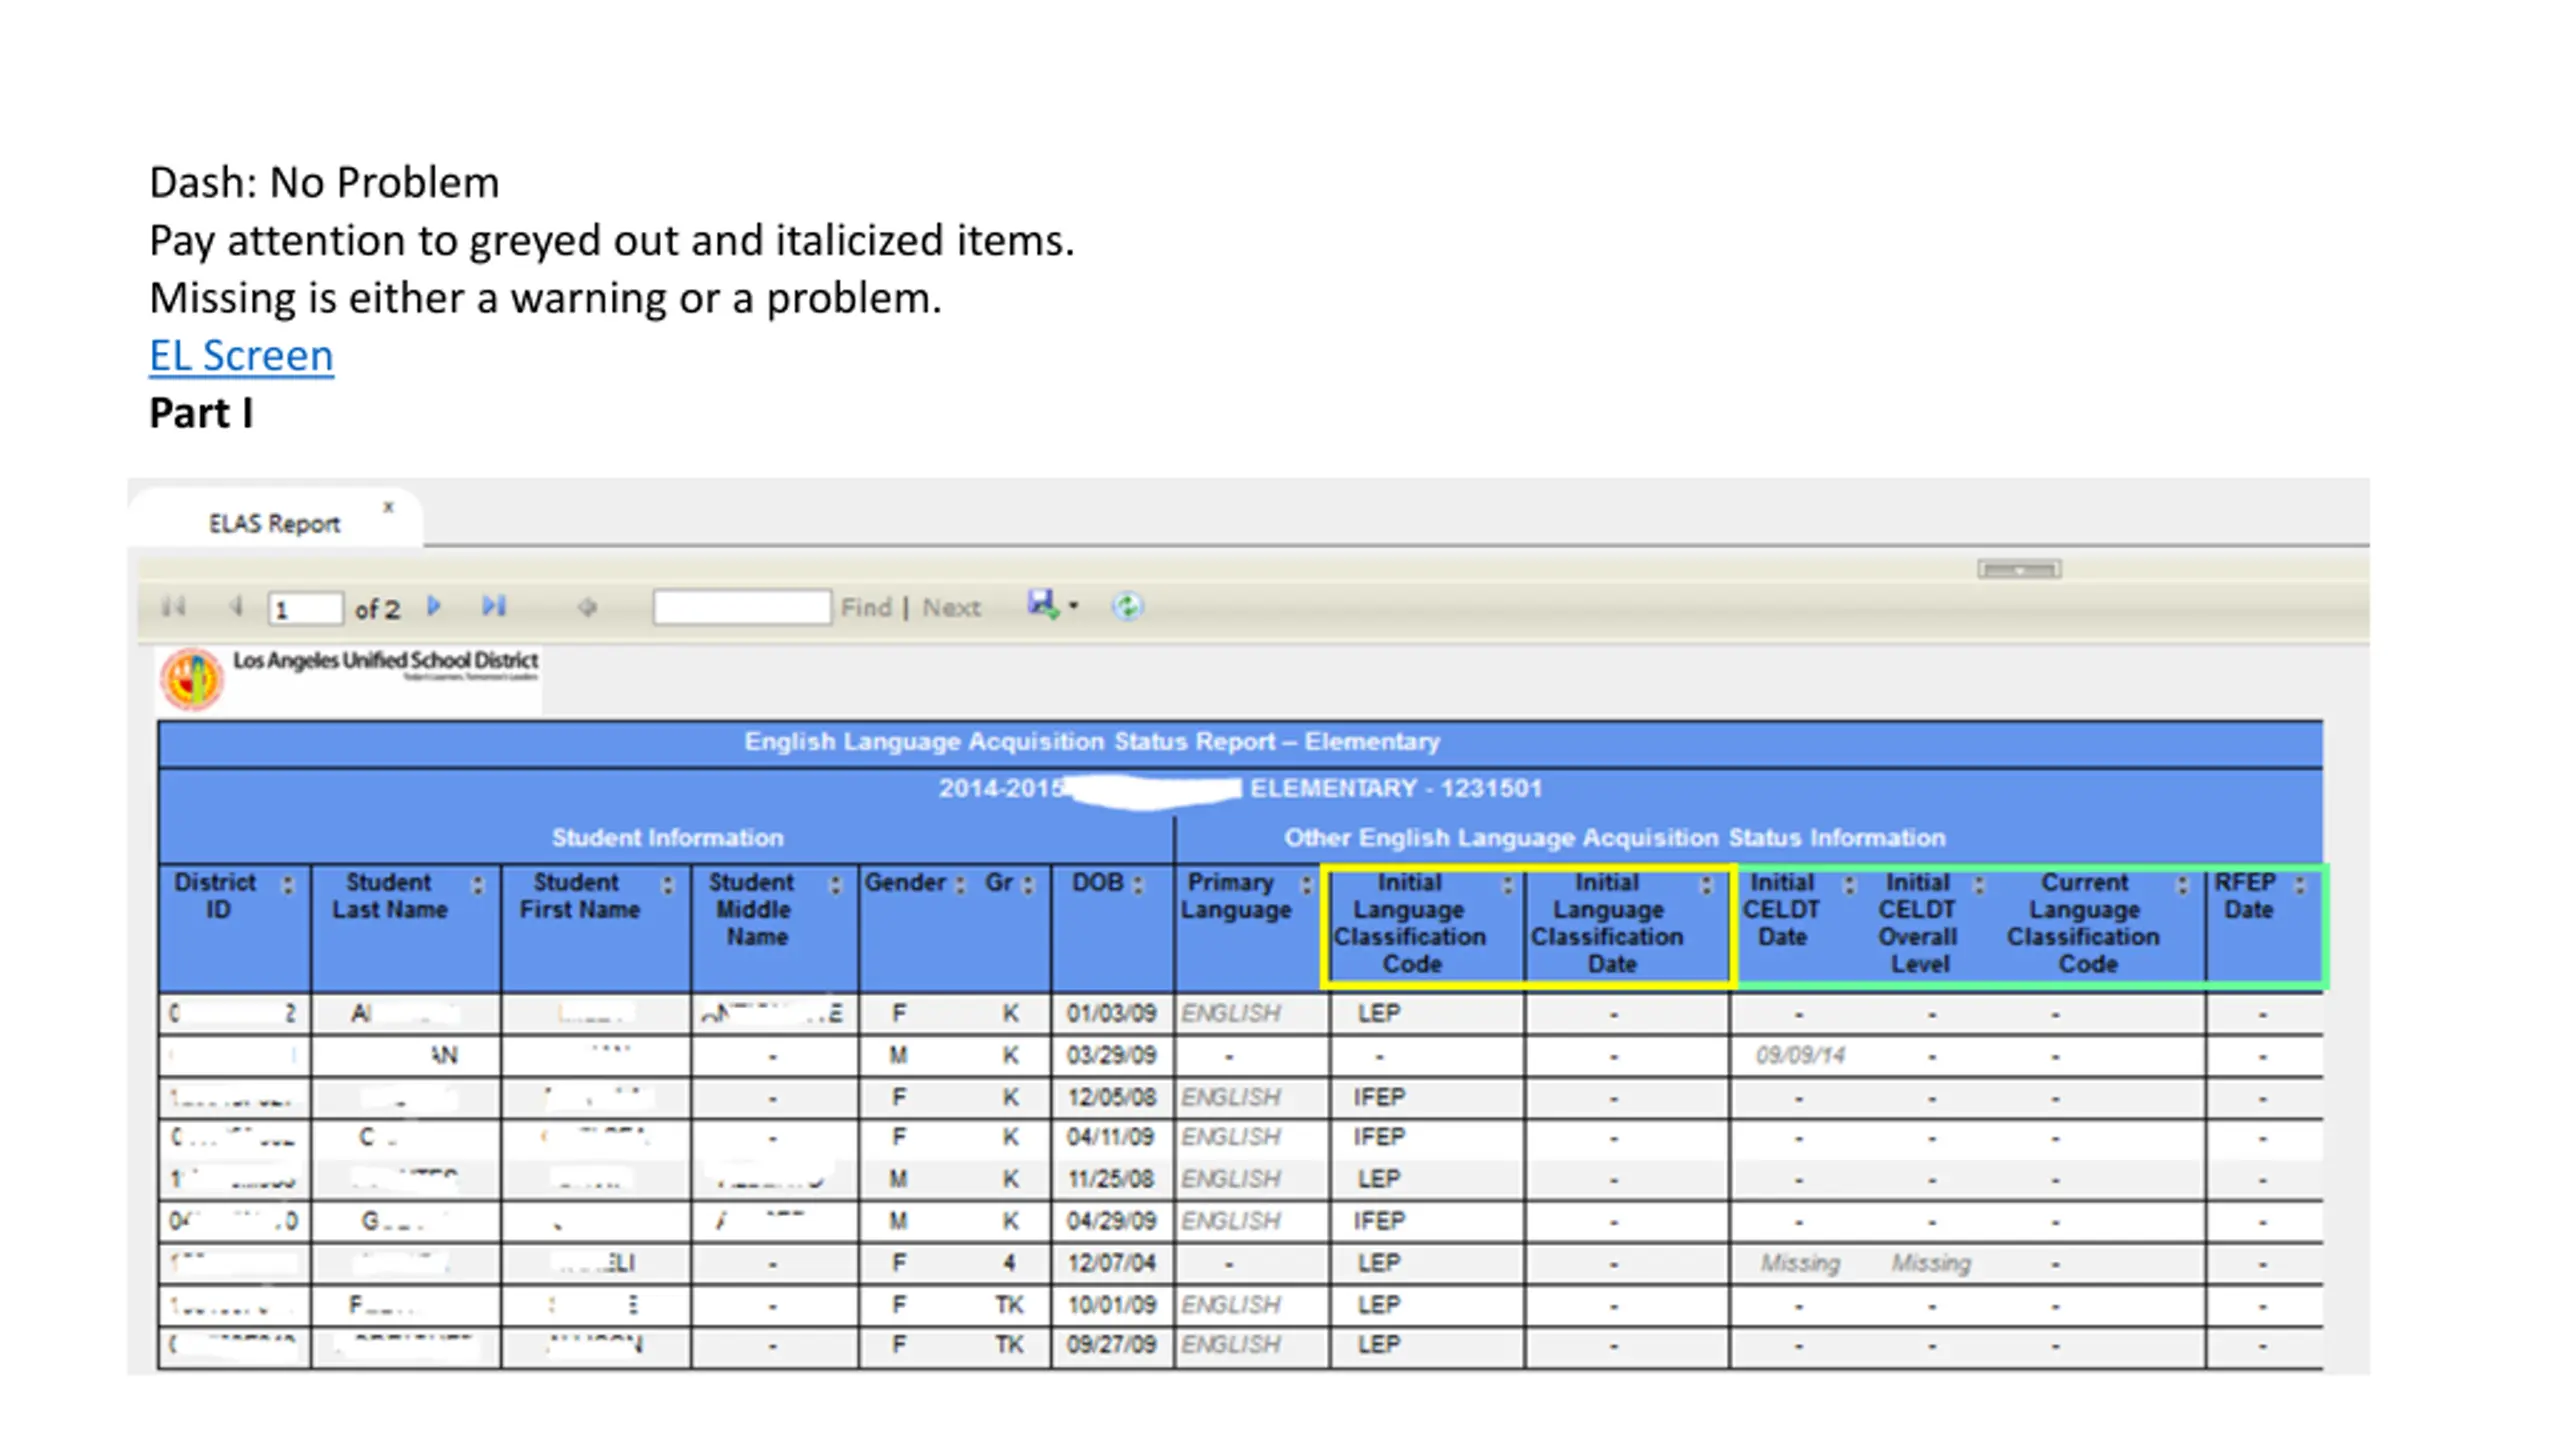Click IFEP code for DOB 04/29/09 row
The width and height of the screenshot is (2560, 1440).
(1379, 1222)
